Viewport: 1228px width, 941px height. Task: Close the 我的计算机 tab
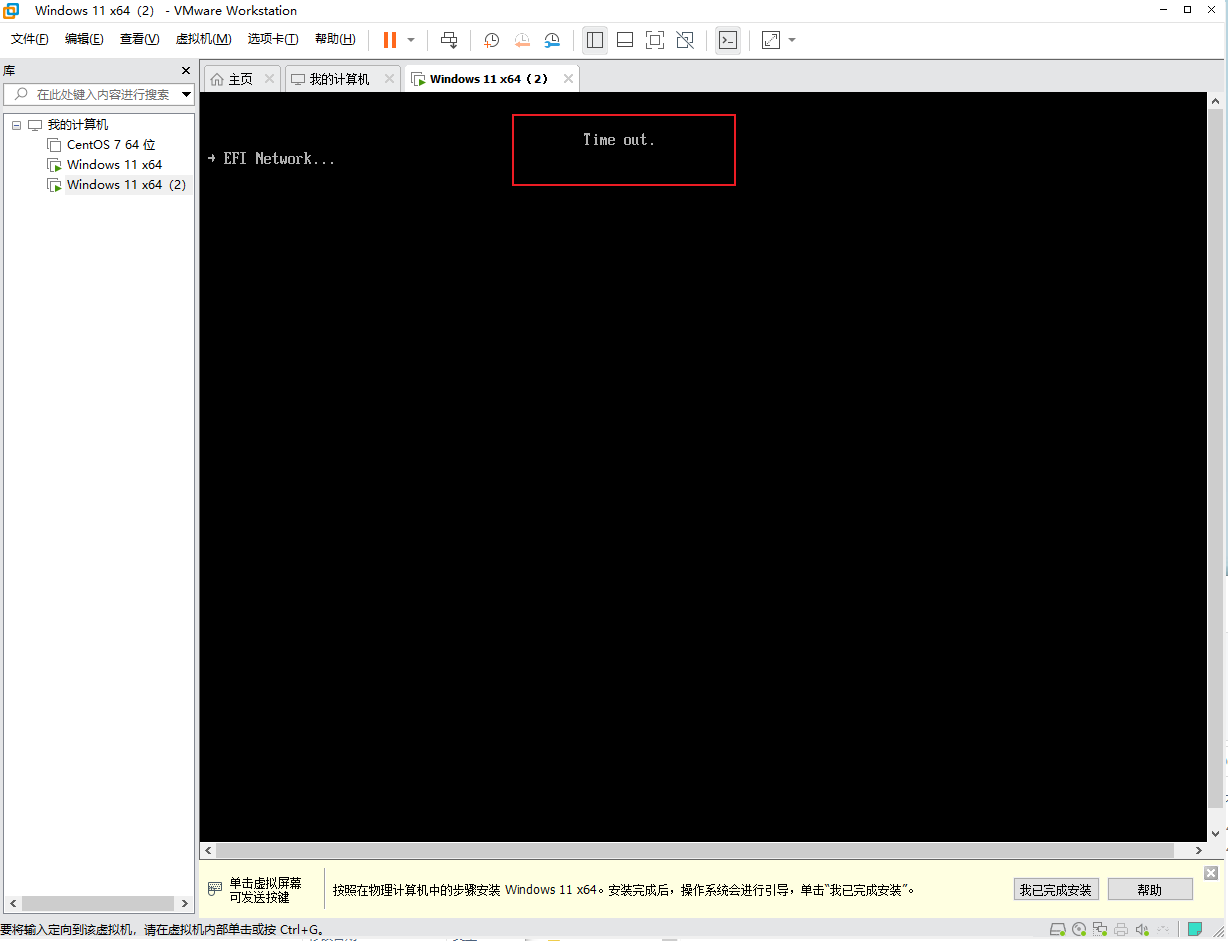pyautogui.click(x=388, y=79)
